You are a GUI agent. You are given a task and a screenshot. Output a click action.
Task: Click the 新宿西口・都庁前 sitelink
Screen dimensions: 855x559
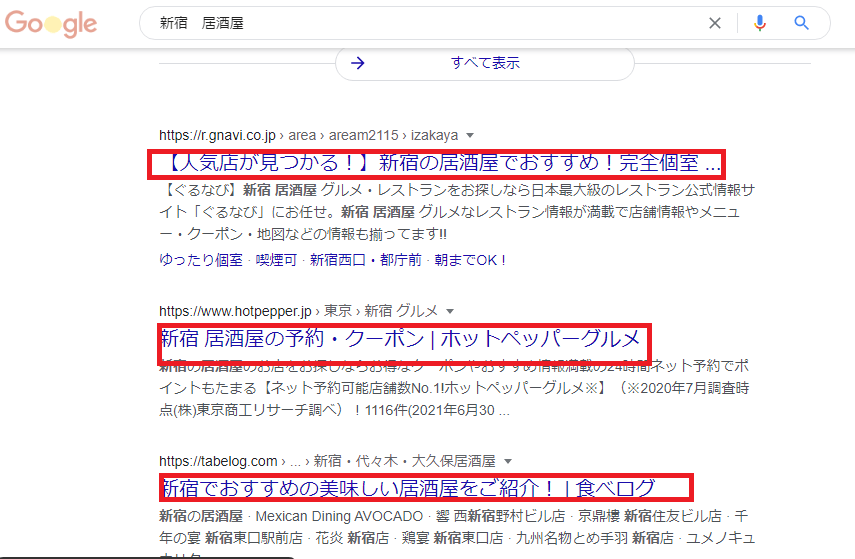pyautogui.click(x=365, y=260)
